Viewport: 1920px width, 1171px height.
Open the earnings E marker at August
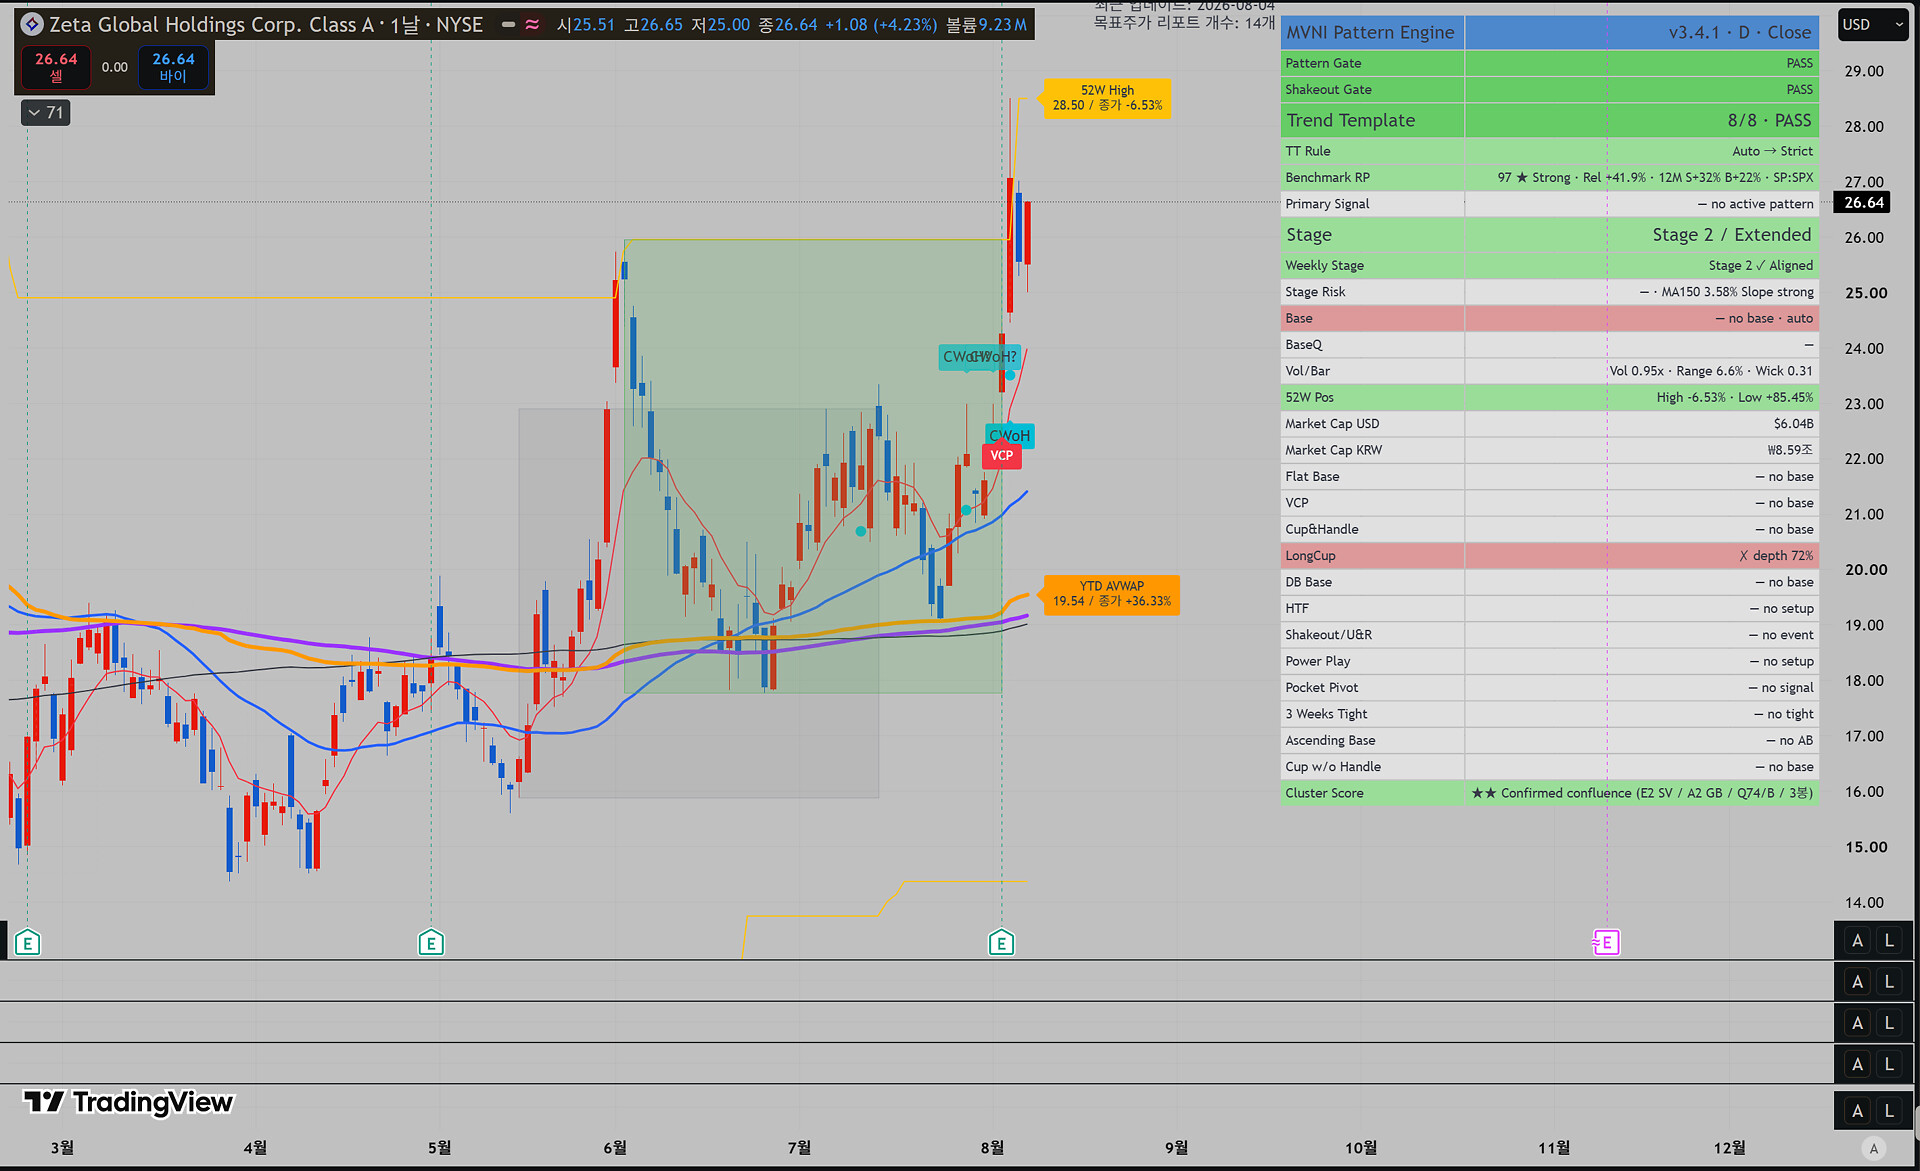[1001, 942]
